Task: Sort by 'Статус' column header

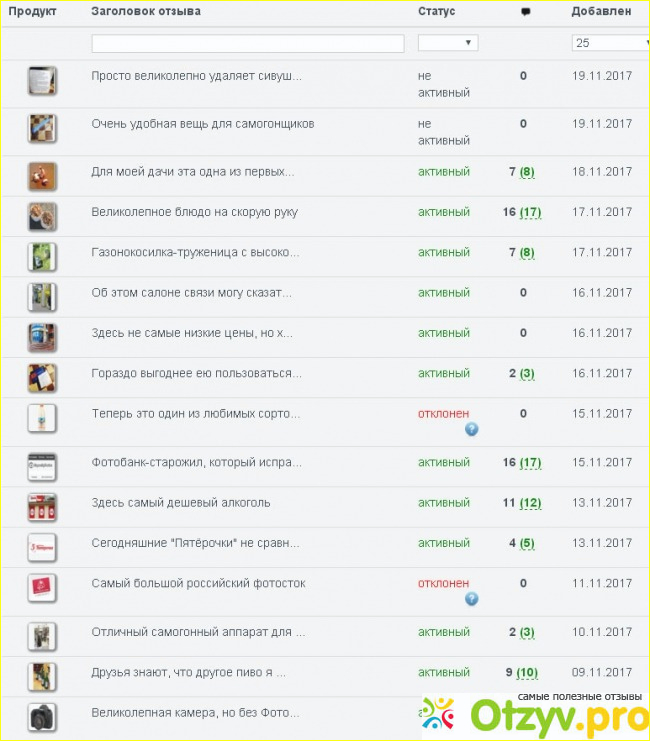Action: pos(436,12)
